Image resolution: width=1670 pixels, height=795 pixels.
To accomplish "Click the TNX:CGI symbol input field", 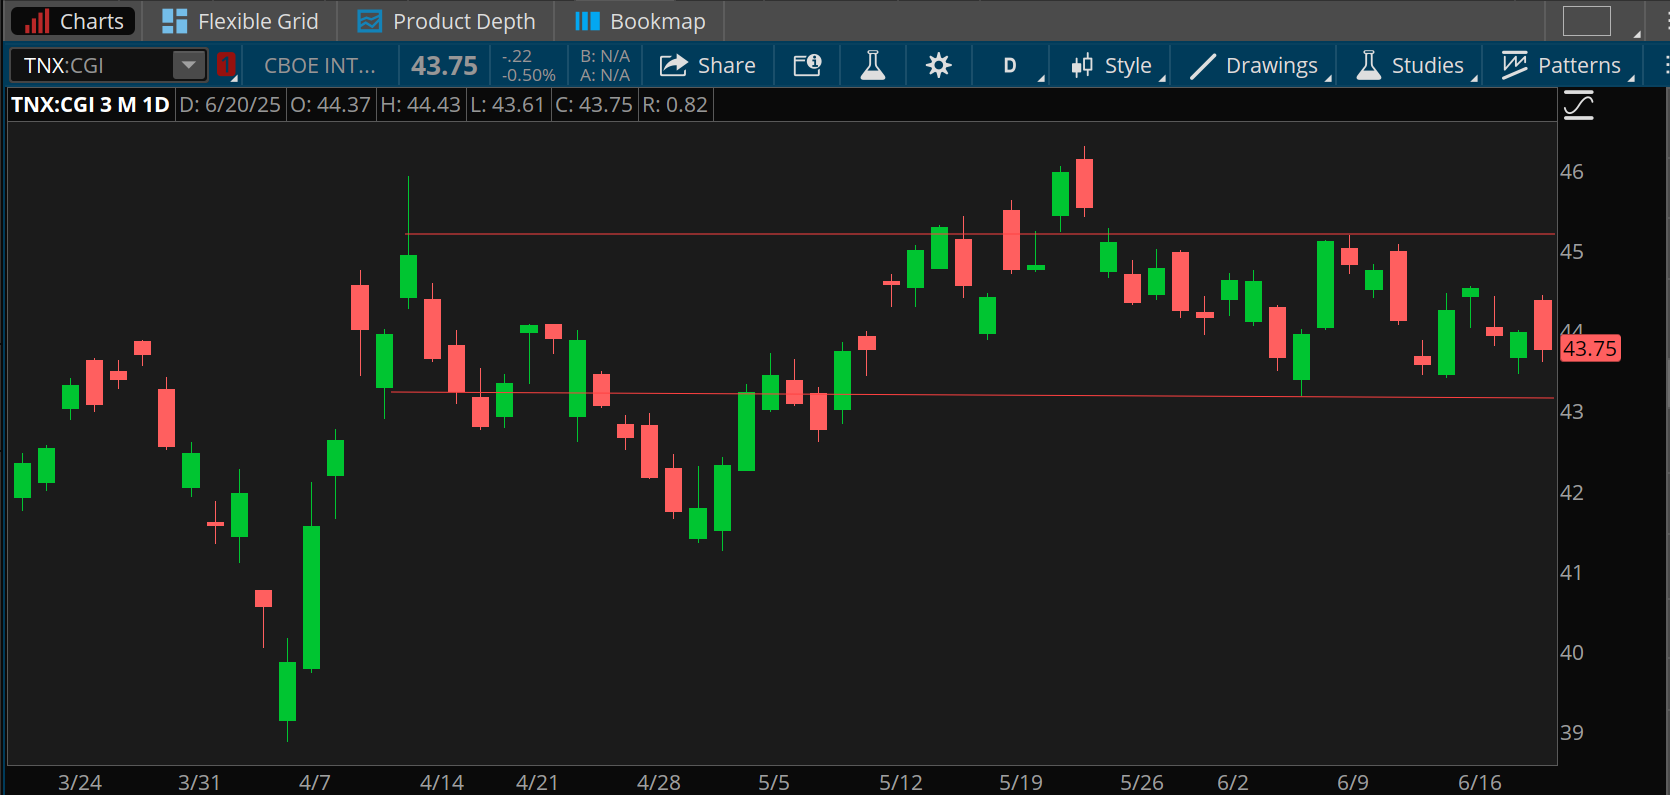I will tap(92, 65).
